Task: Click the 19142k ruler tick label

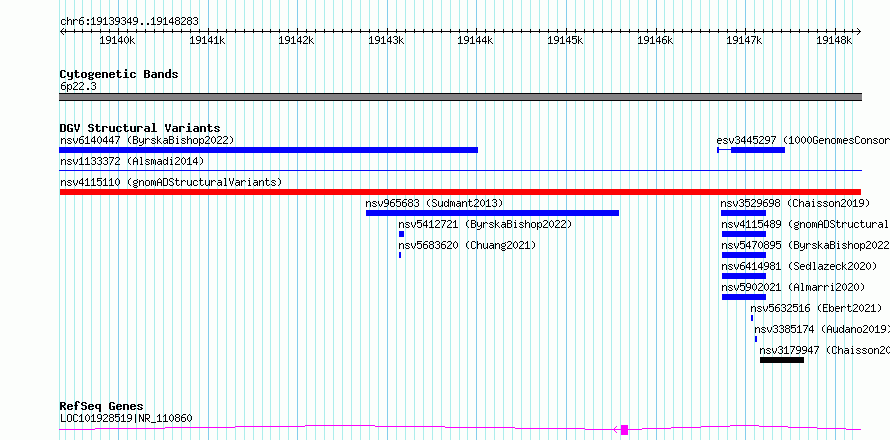Action: tap(296, 40)
